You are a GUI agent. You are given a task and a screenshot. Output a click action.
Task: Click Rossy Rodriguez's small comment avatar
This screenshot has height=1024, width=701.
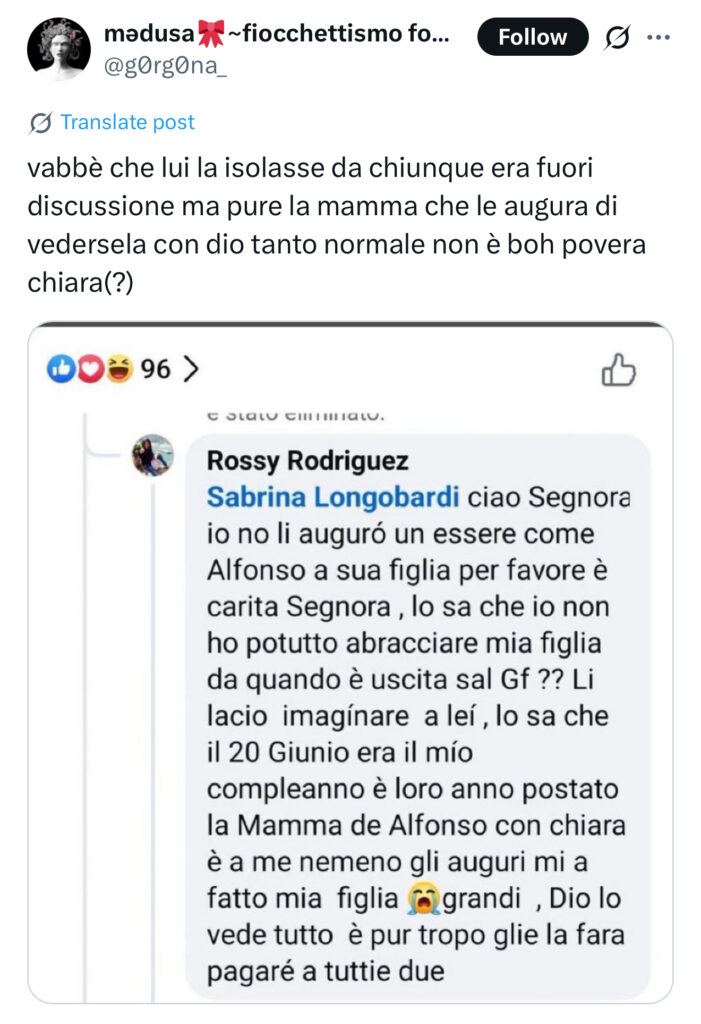(x=154, y=456)
